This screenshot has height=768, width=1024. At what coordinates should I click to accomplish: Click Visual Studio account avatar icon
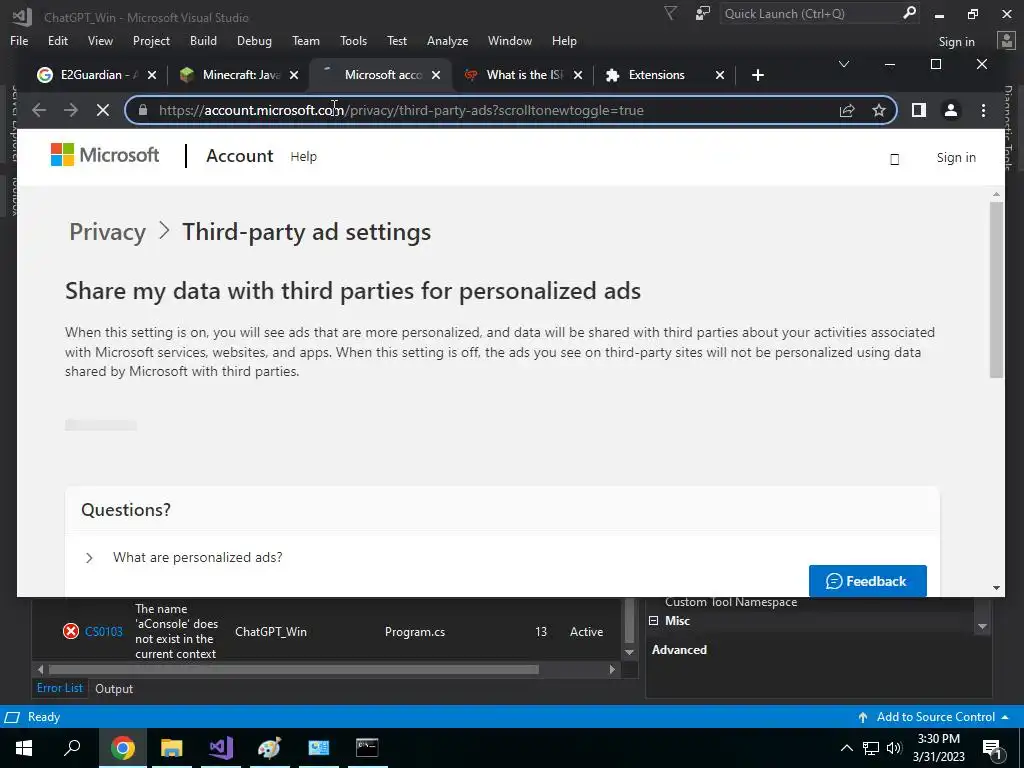tap(1006, 40)
